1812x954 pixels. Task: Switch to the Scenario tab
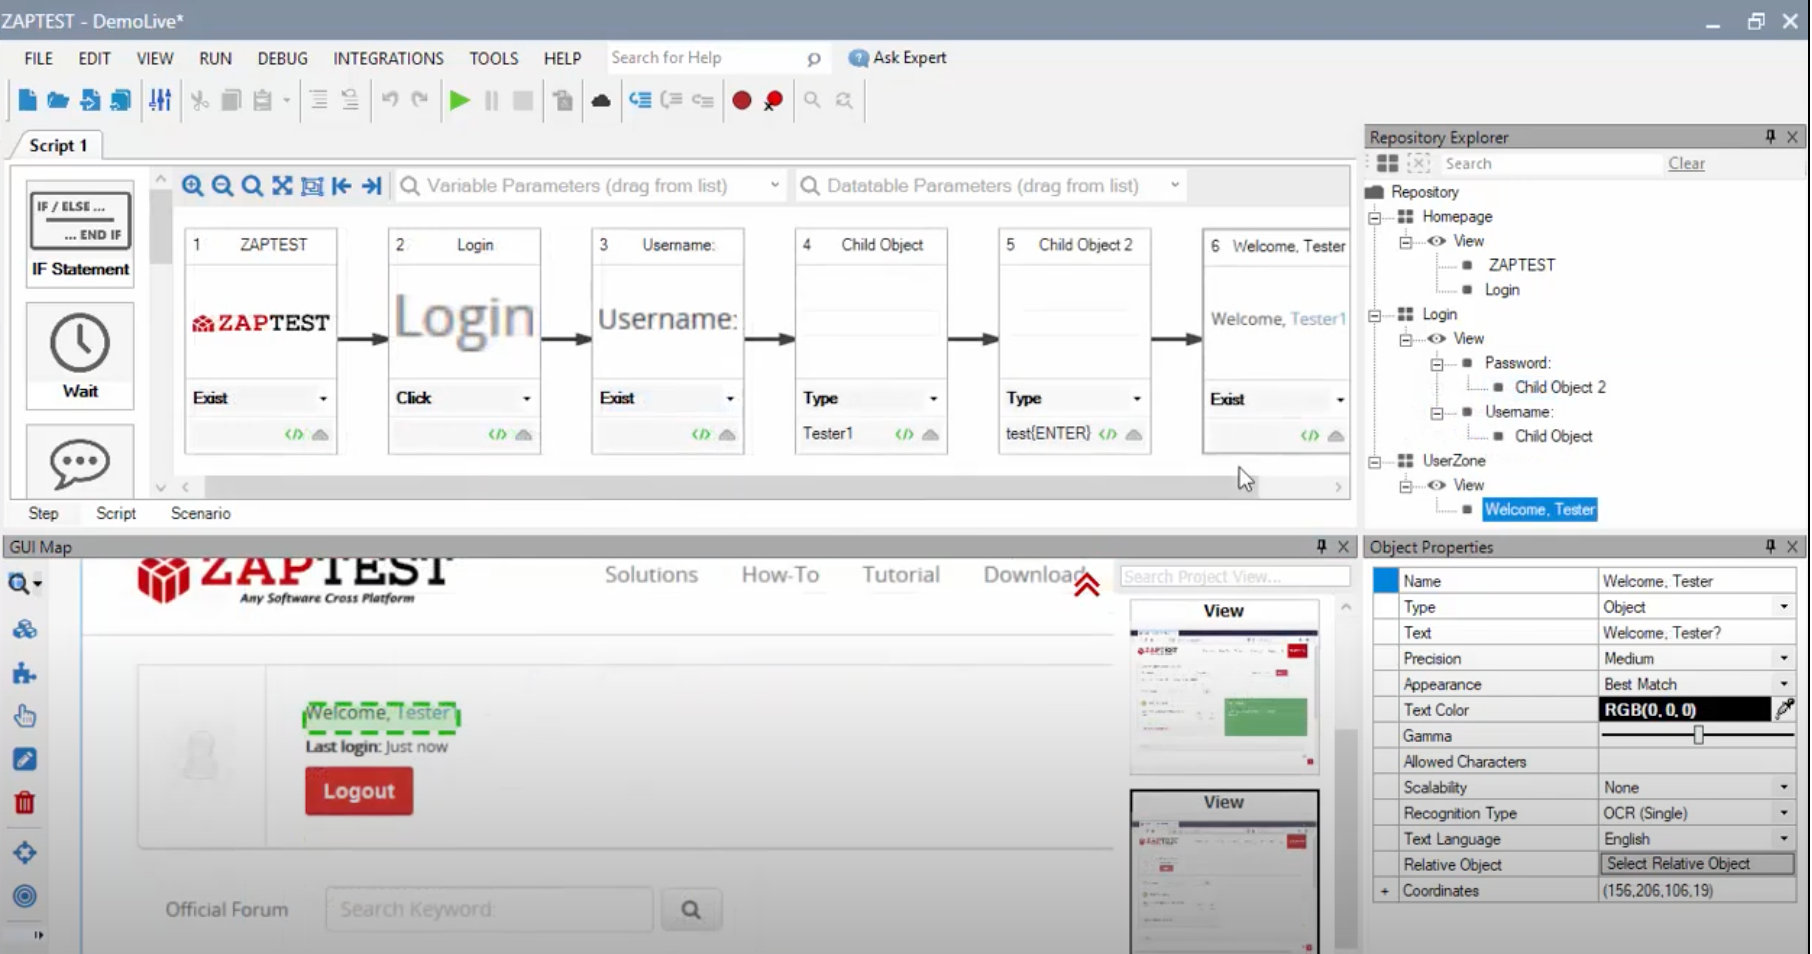click(200, 513)
